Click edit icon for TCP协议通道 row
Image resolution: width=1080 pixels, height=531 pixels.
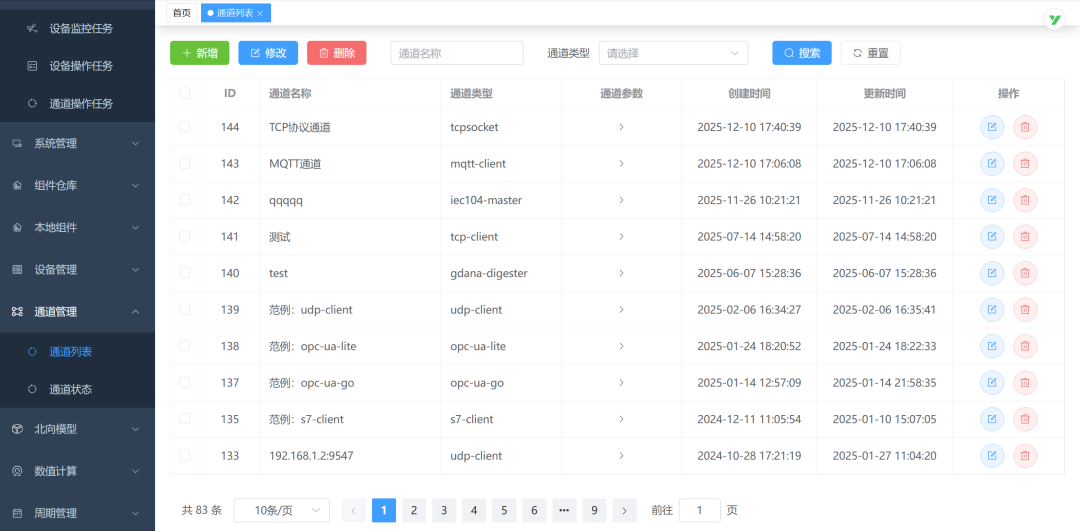pyautogui.click(x=992, y=127)
